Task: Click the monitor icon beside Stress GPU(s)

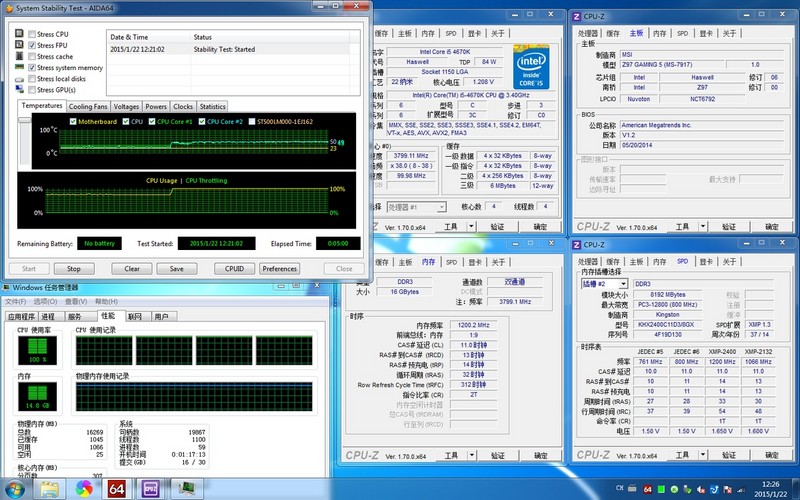Action: tap(19, 89)
